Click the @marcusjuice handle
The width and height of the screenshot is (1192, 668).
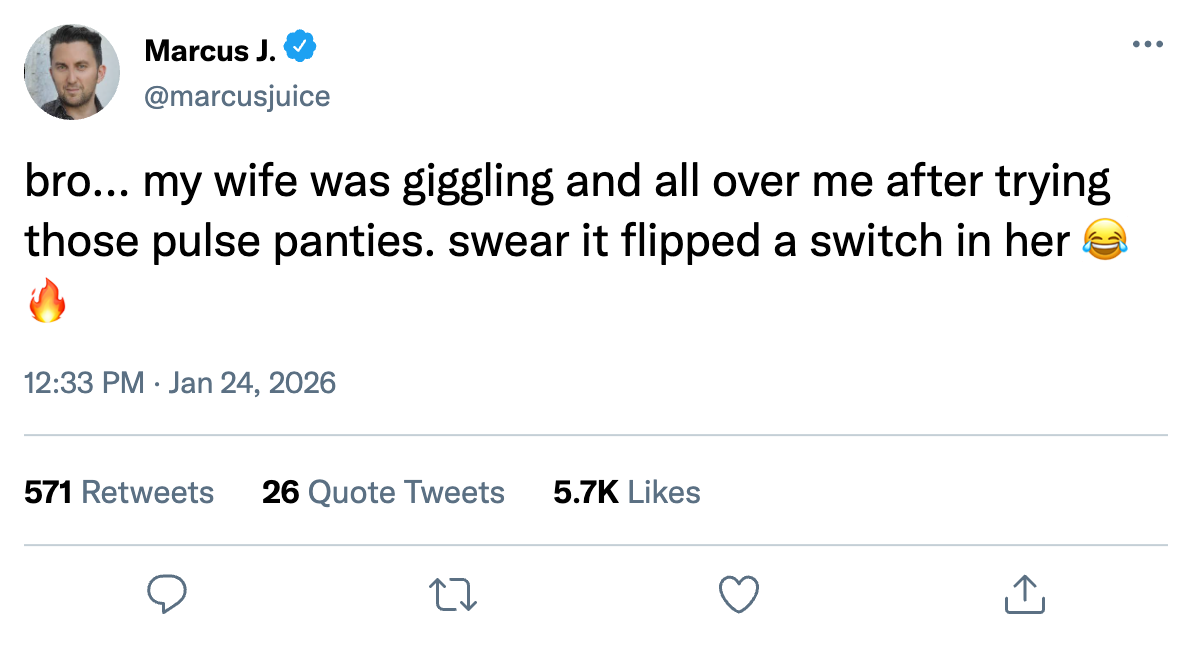(x=237, y=96)
